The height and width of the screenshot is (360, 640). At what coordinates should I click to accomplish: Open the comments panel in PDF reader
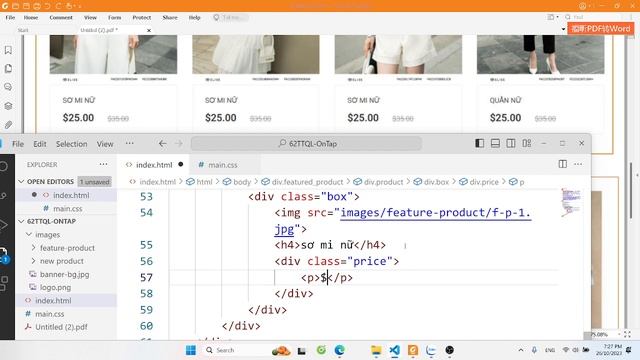pos(8,87)
